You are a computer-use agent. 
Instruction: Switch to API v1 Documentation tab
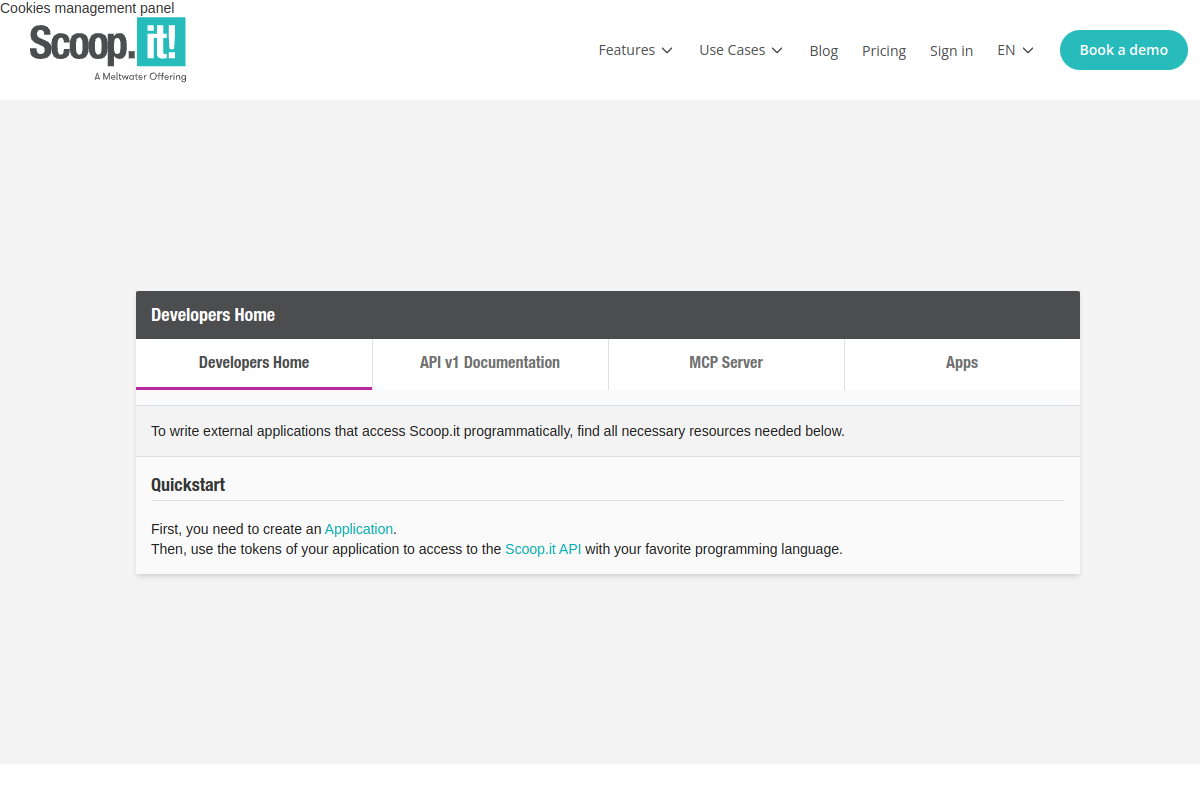tap(490, 363)
